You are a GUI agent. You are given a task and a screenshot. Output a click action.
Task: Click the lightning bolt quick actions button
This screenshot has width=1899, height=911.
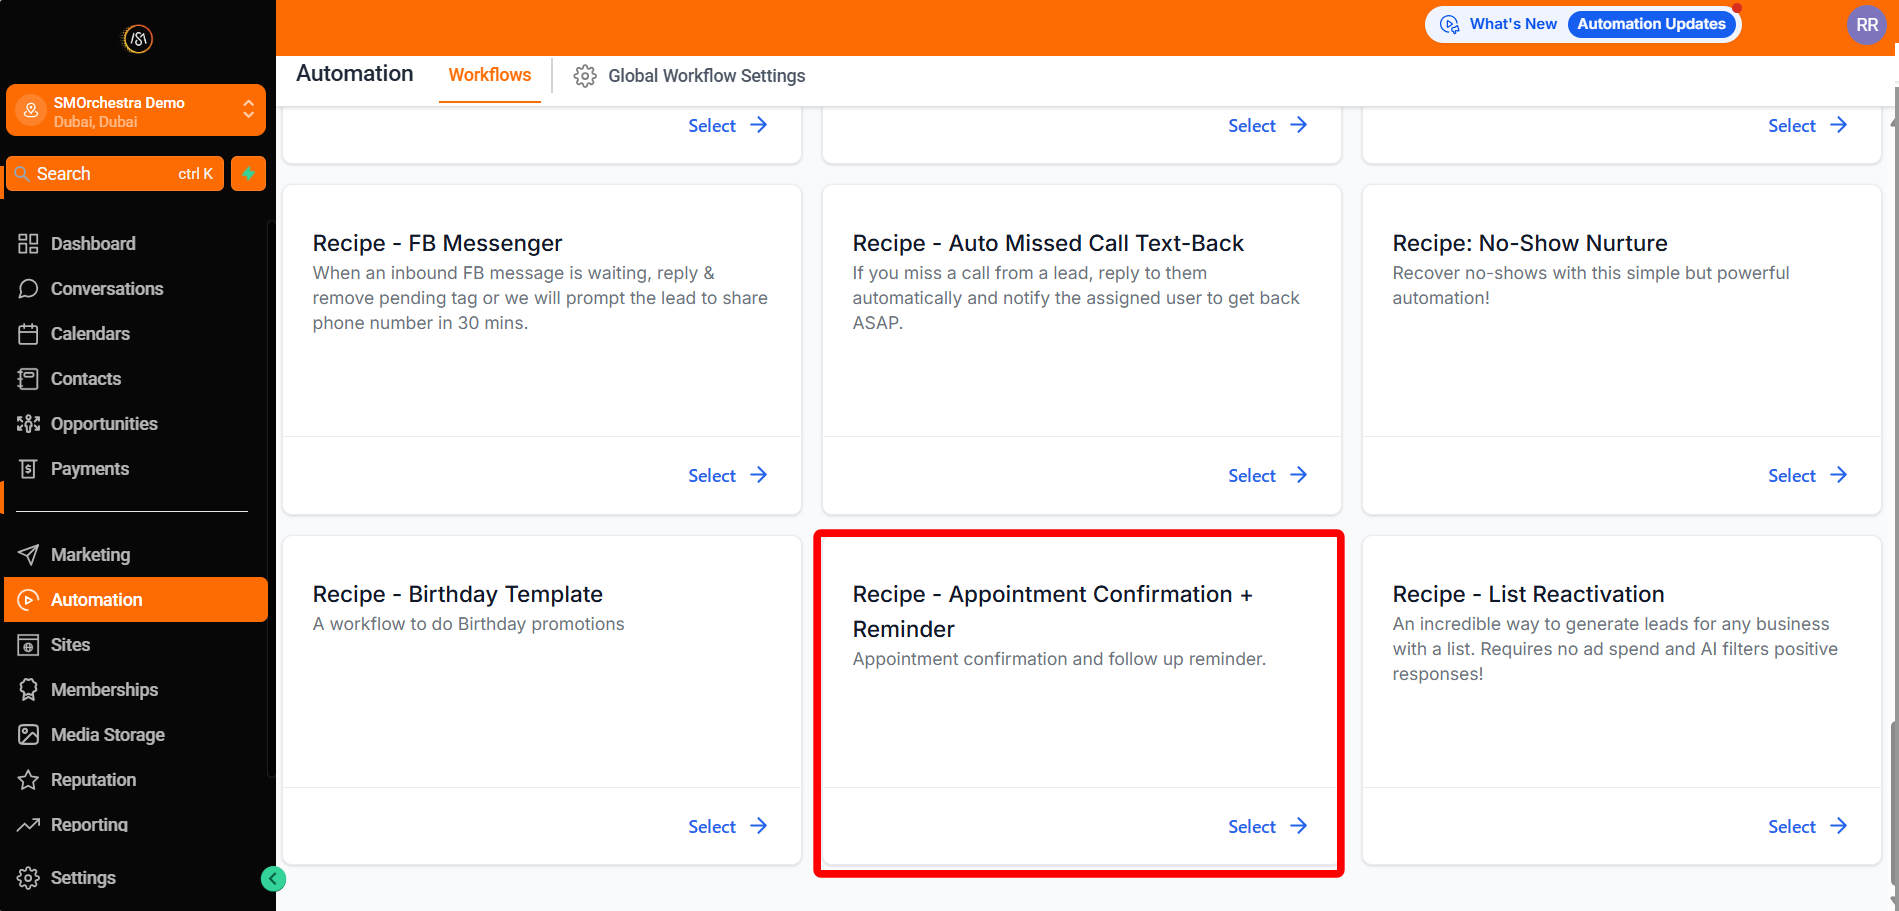click(248, 174)
